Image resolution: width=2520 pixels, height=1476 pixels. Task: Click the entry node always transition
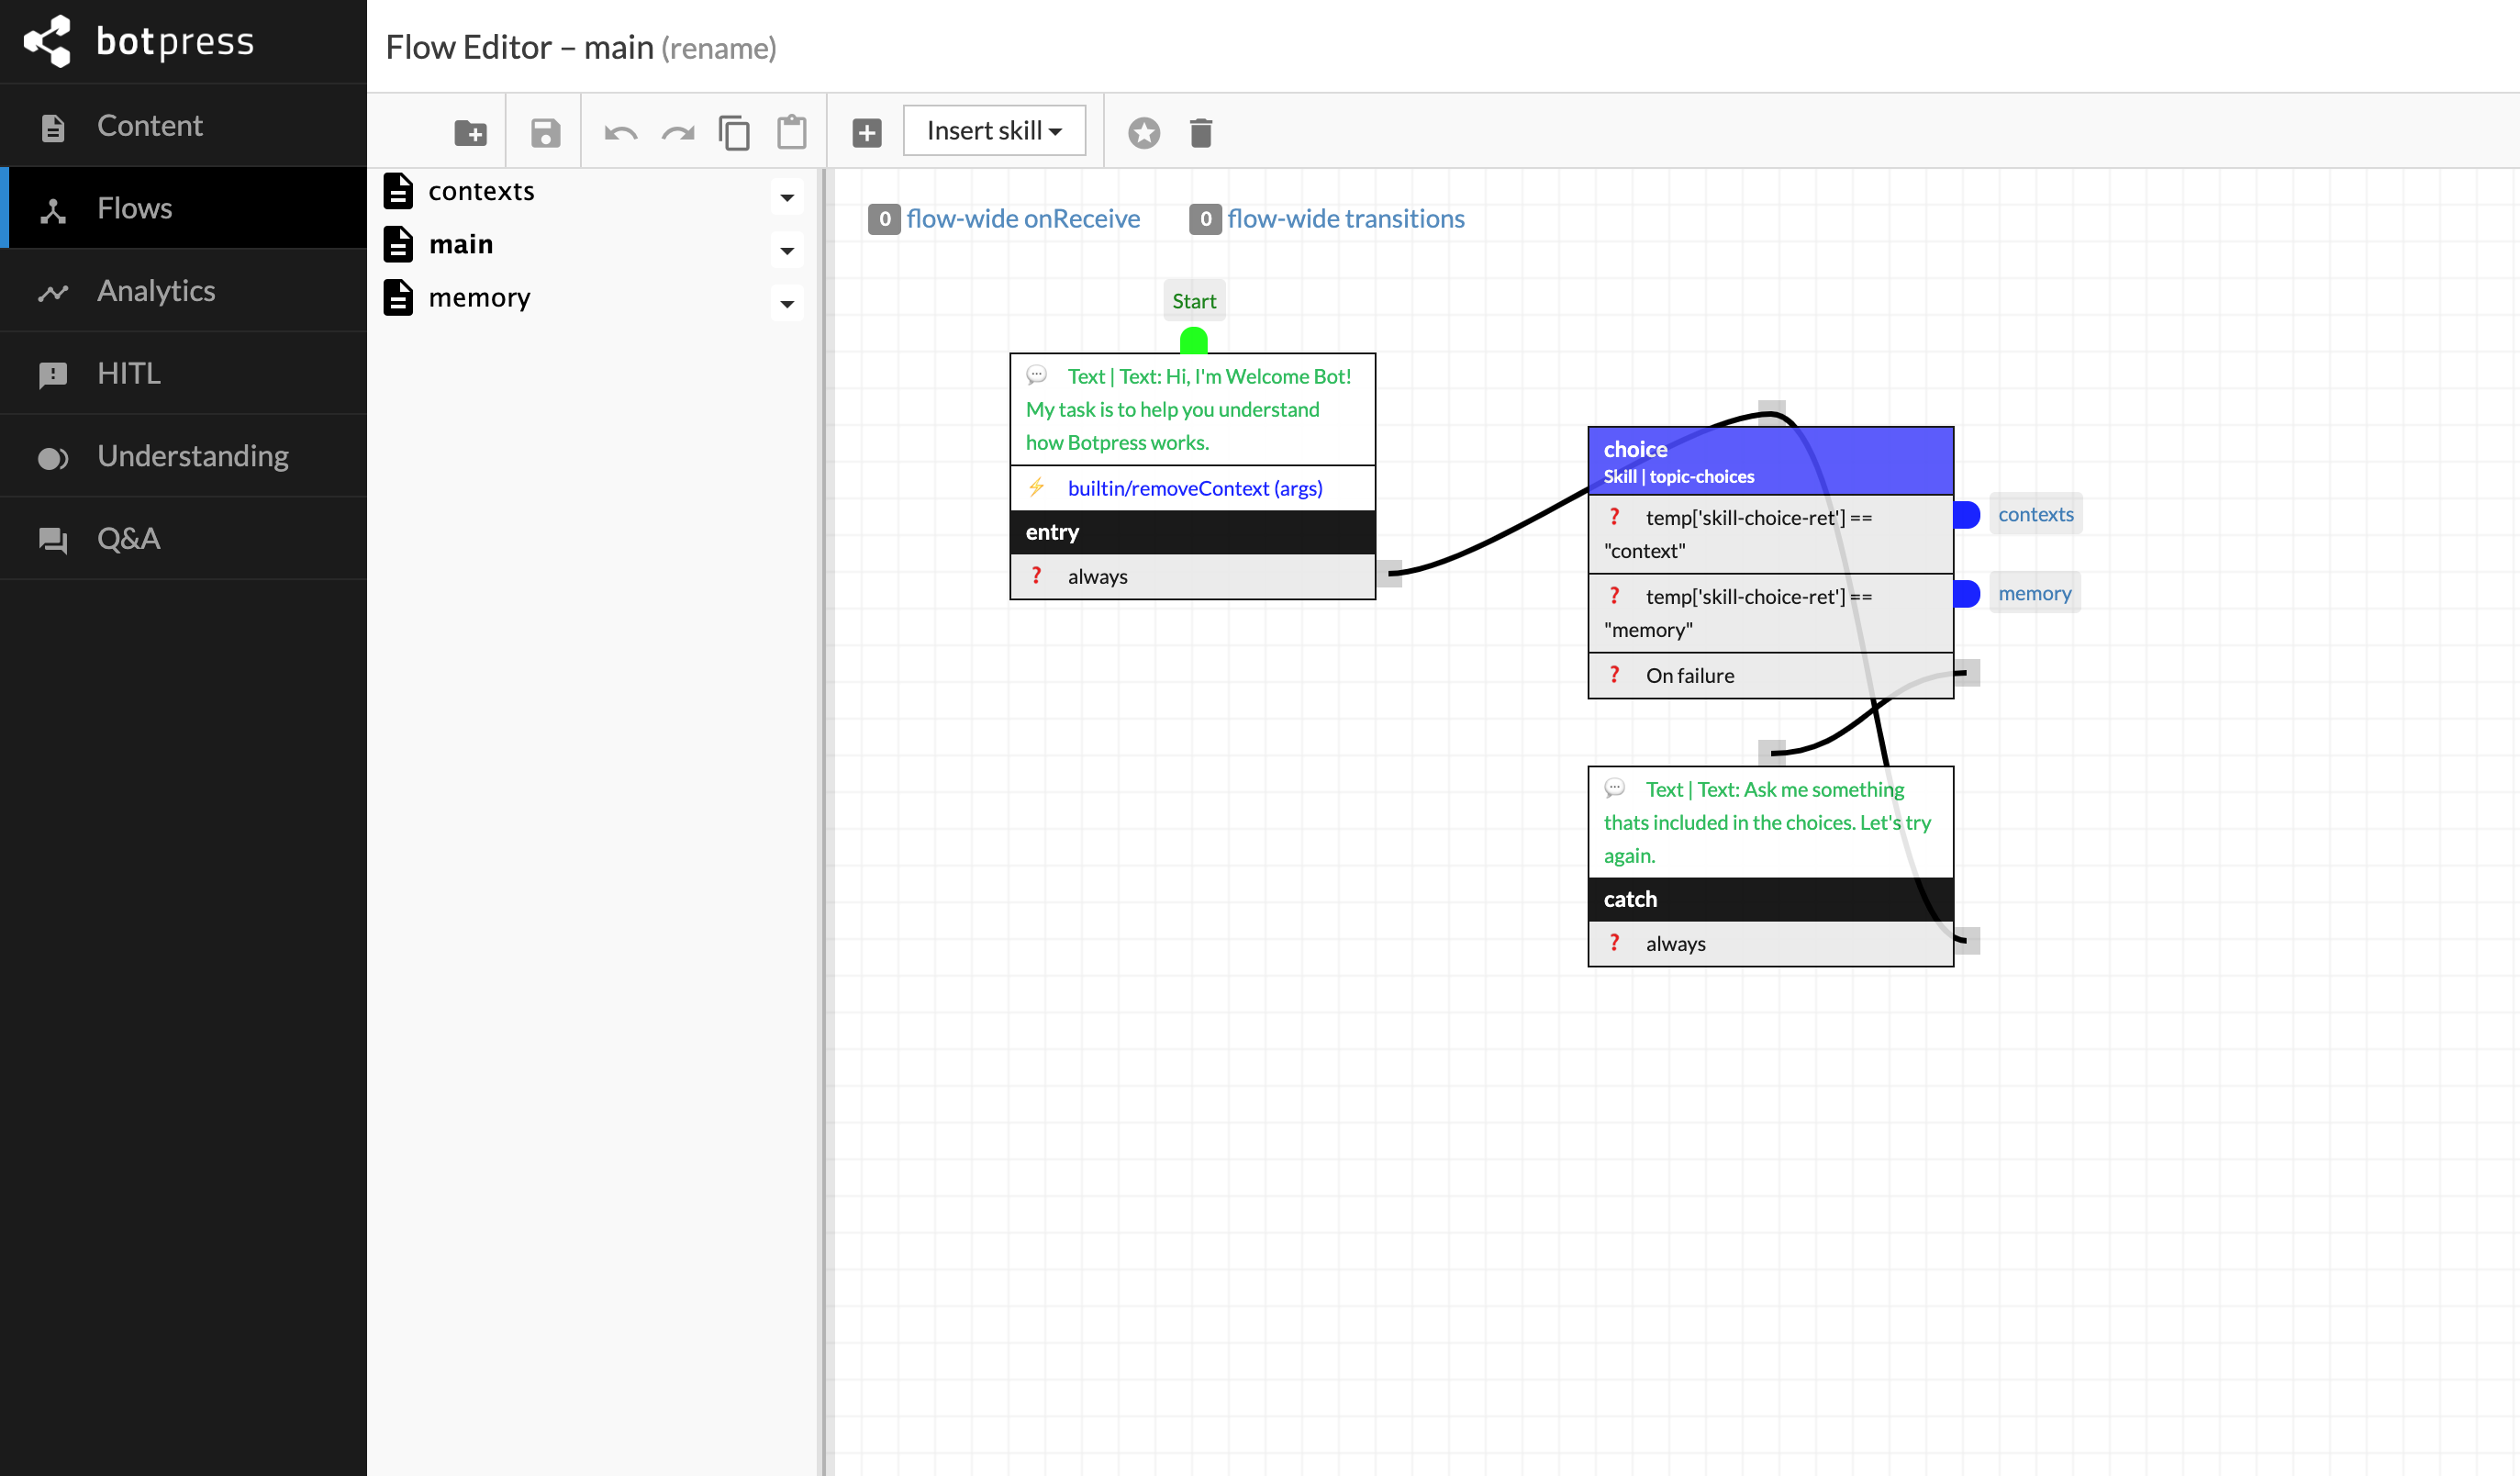(x=1193, y=577)
